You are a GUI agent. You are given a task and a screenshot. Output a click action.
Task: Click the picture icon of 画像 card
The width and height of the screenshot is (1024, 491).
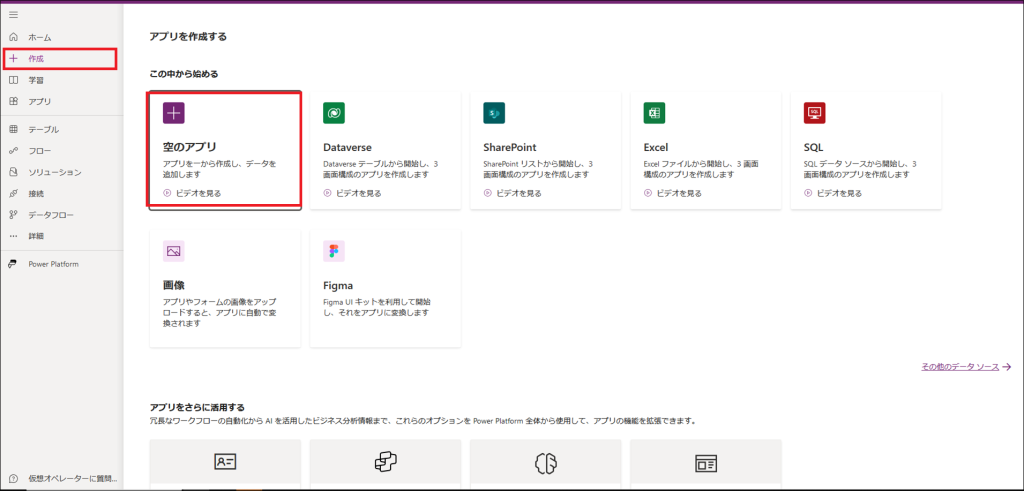(174, 251)
